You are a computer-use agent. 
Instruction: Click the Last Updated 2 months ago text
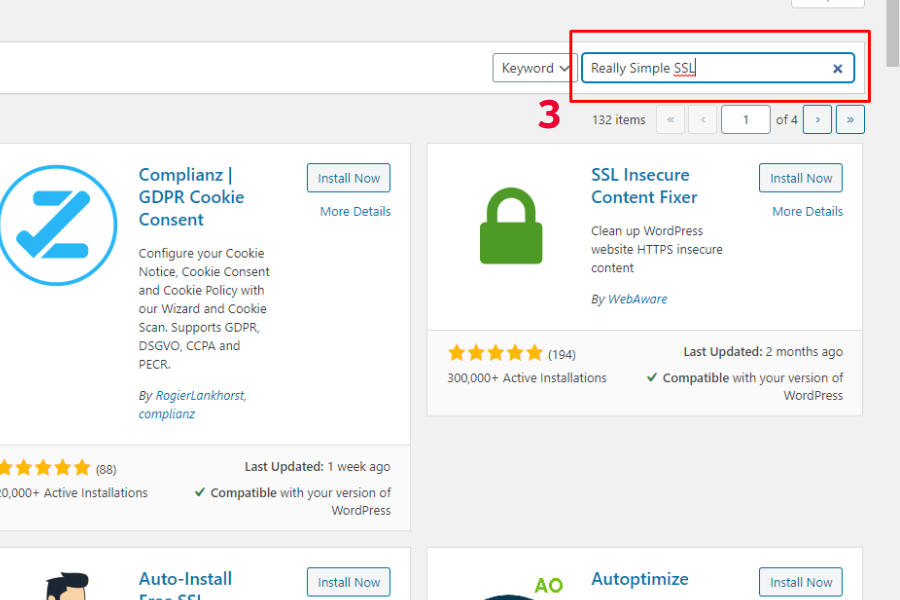click(x=763, y=352)
